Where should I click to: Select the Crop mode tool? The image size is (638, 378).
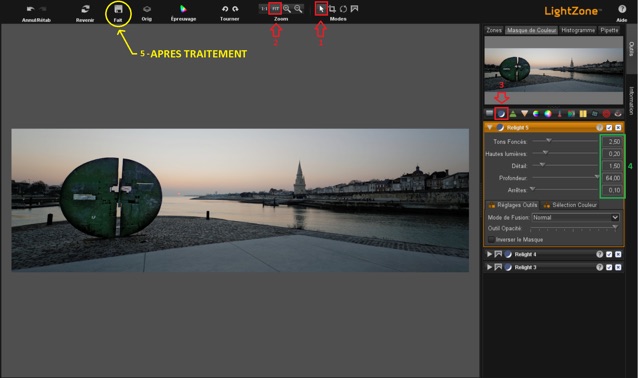click(x=332, y=9)
